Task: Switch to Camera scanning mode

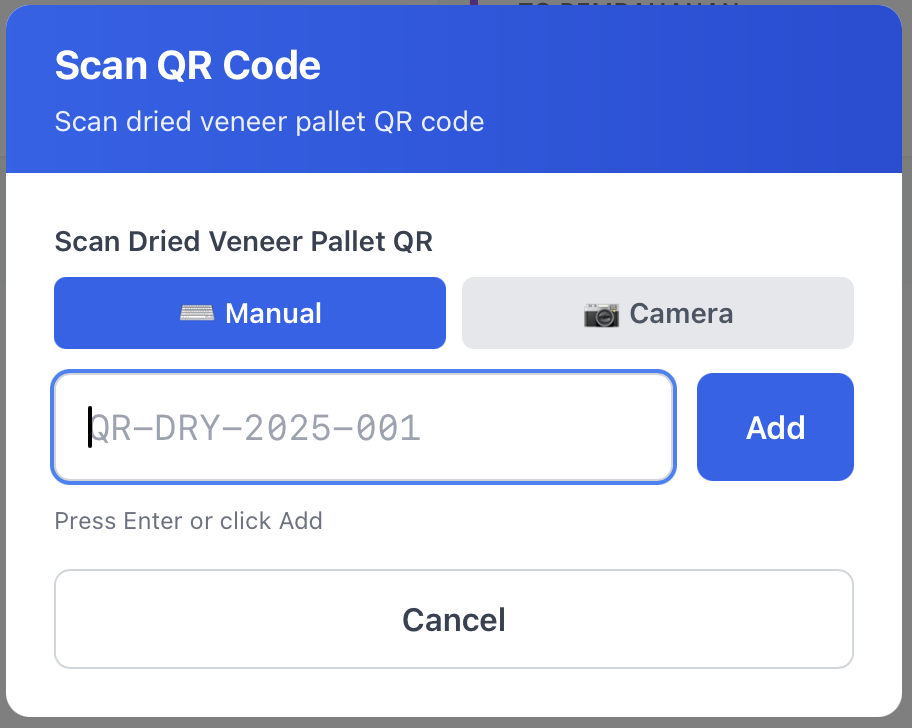Action: (x=657, y=313)
